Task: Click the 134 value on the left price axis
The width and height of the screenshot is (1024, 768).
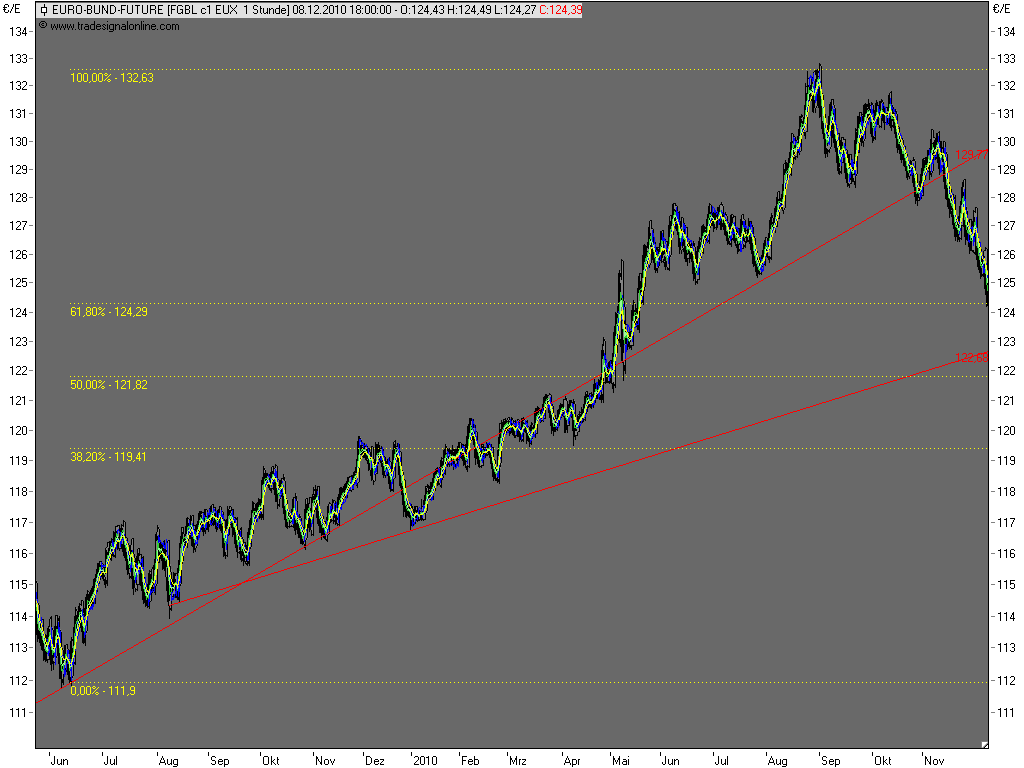Action: (18, 31)
